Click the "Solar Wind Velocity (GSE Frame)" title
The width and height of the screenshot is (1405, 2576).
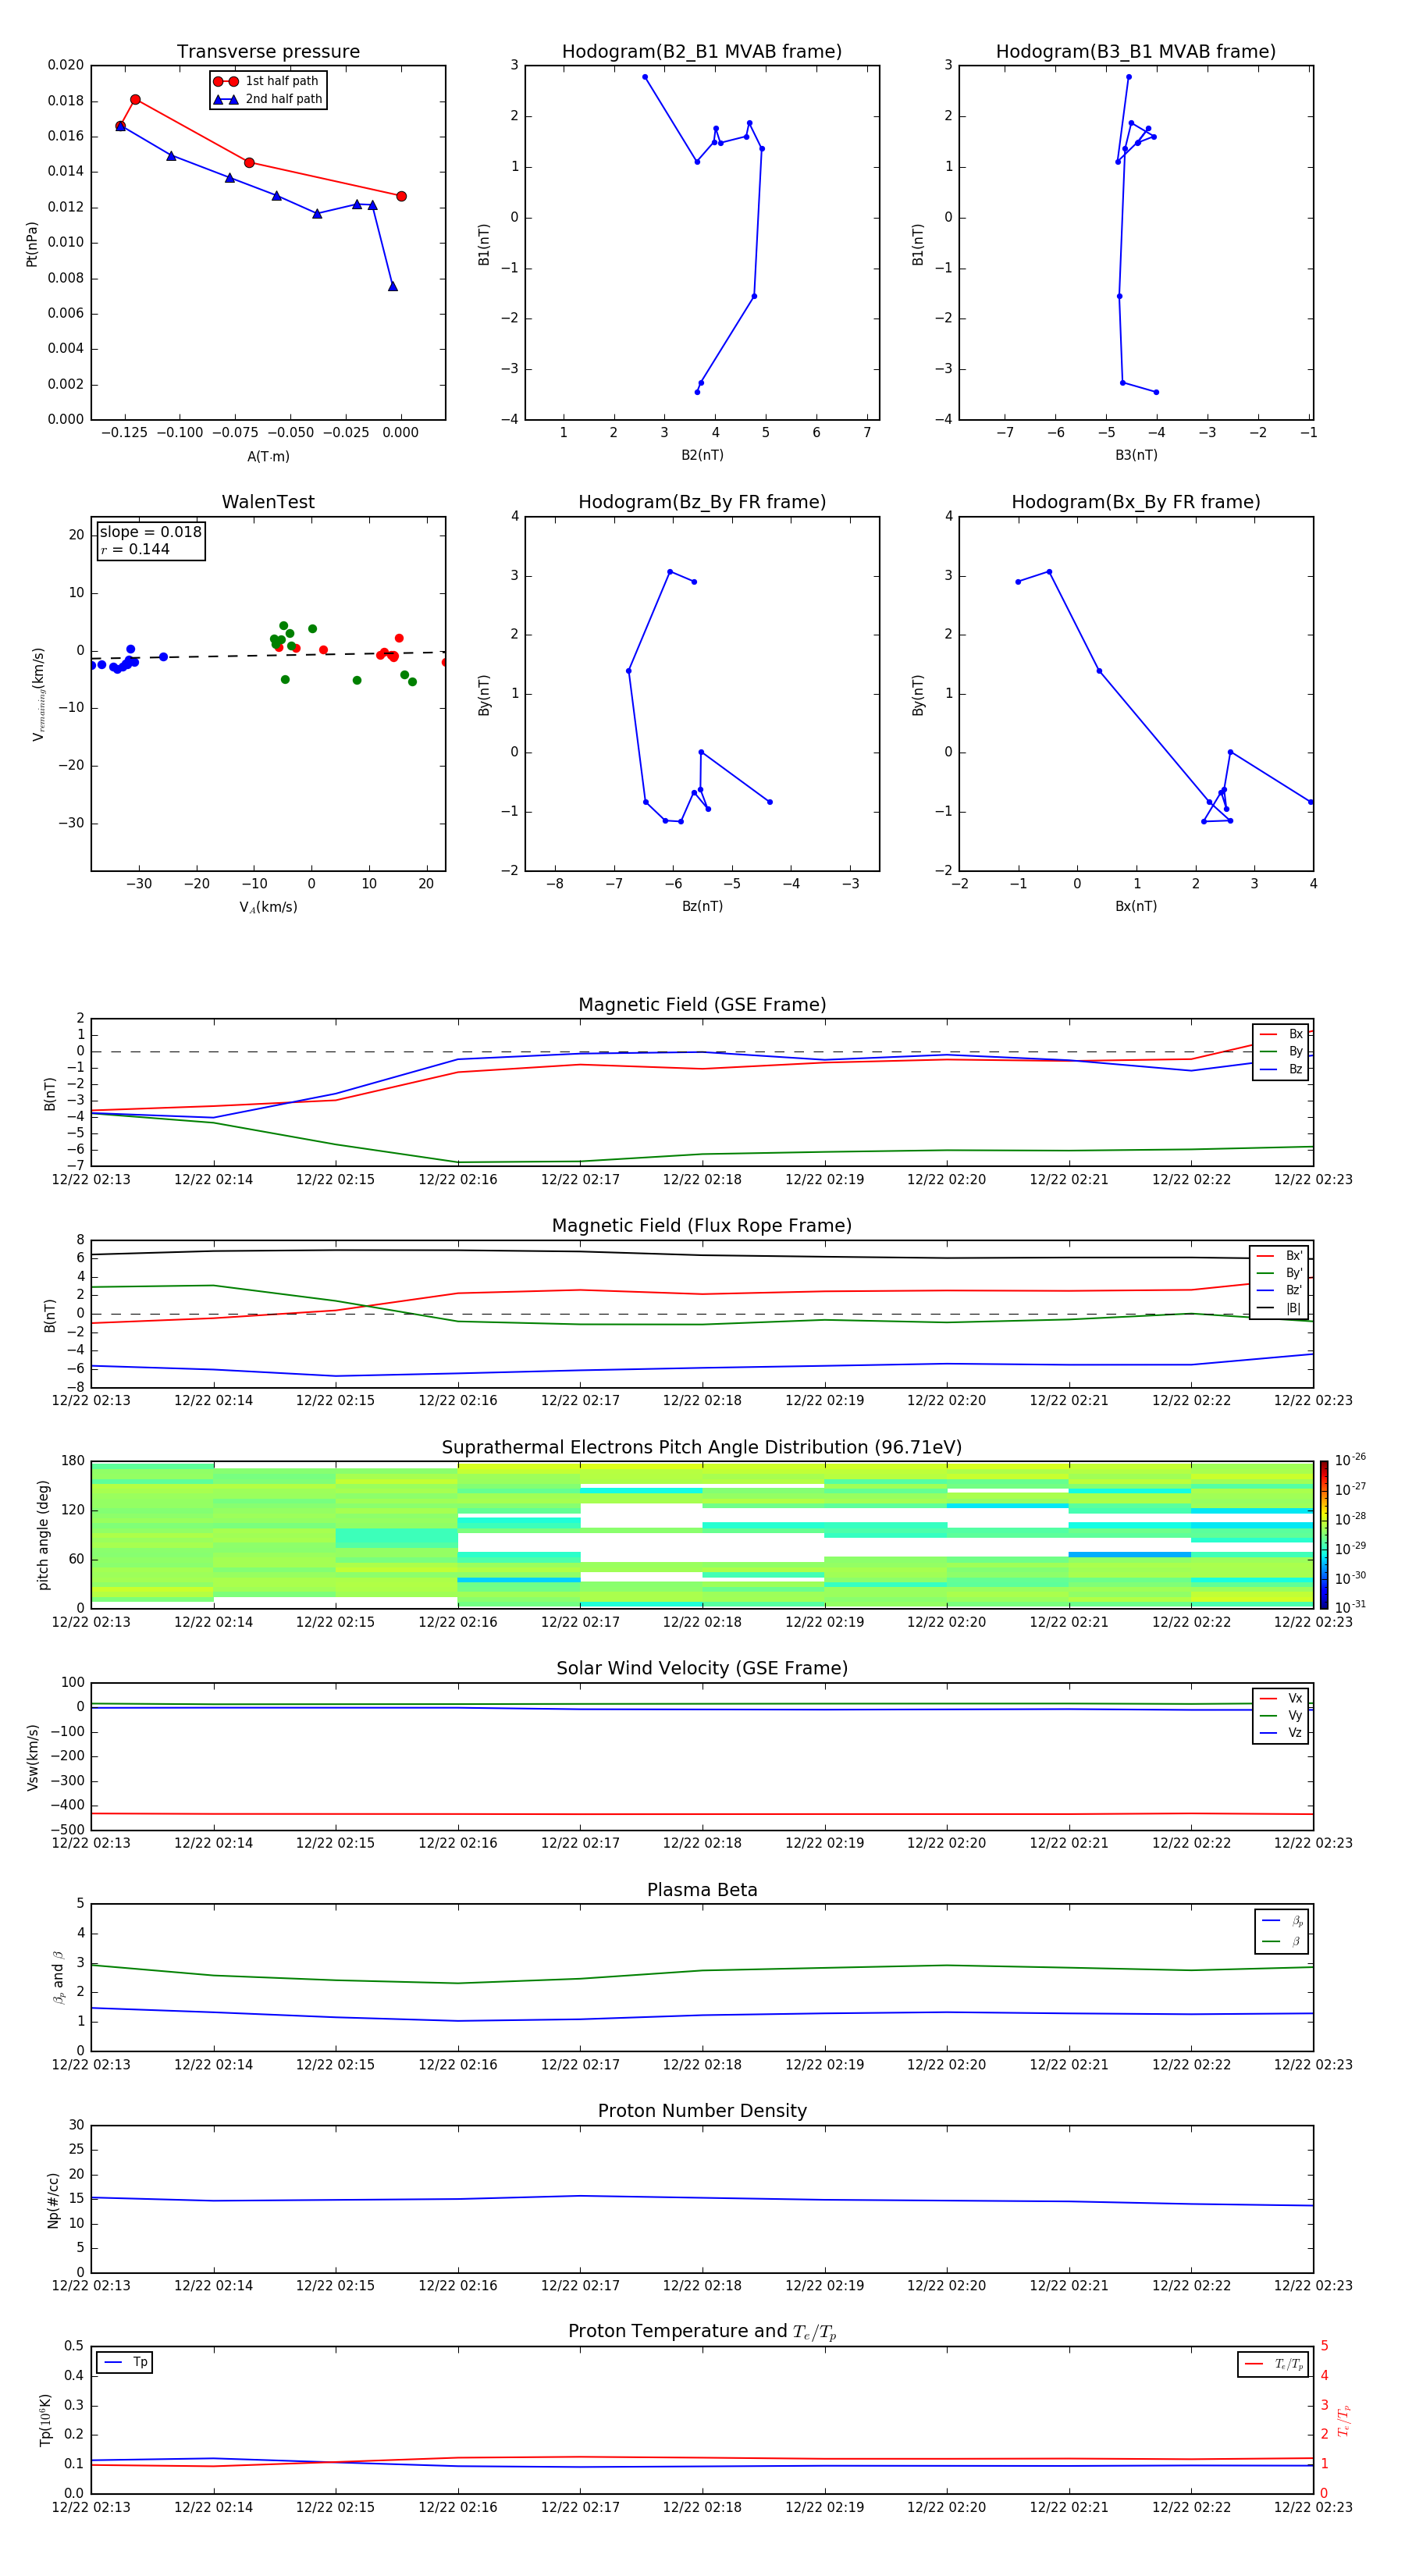pyautogui.click(x=702, y=1668)
